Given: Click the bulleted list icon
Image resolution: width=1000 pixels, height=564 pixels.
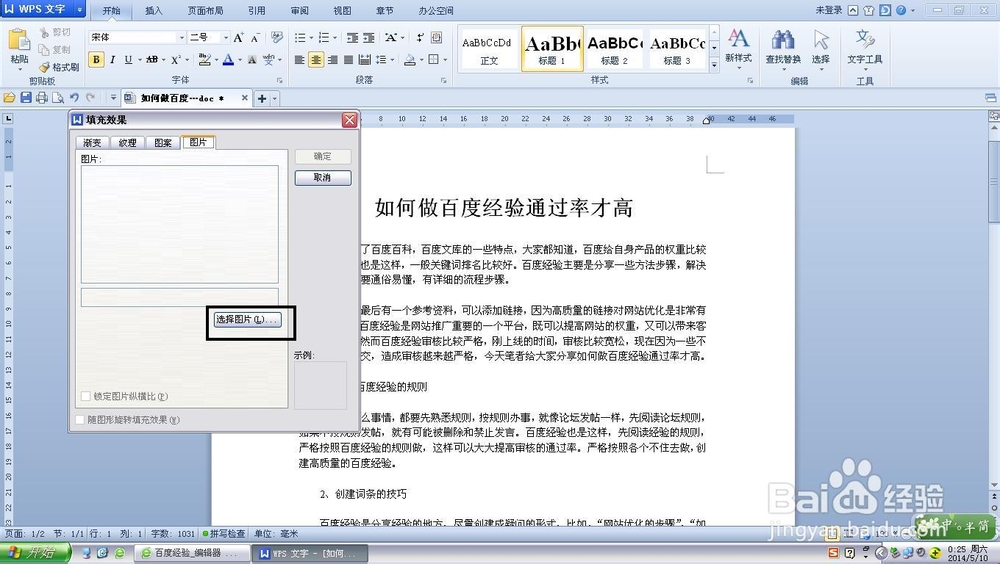Looking at the screenshot, I should coord(299,38).
